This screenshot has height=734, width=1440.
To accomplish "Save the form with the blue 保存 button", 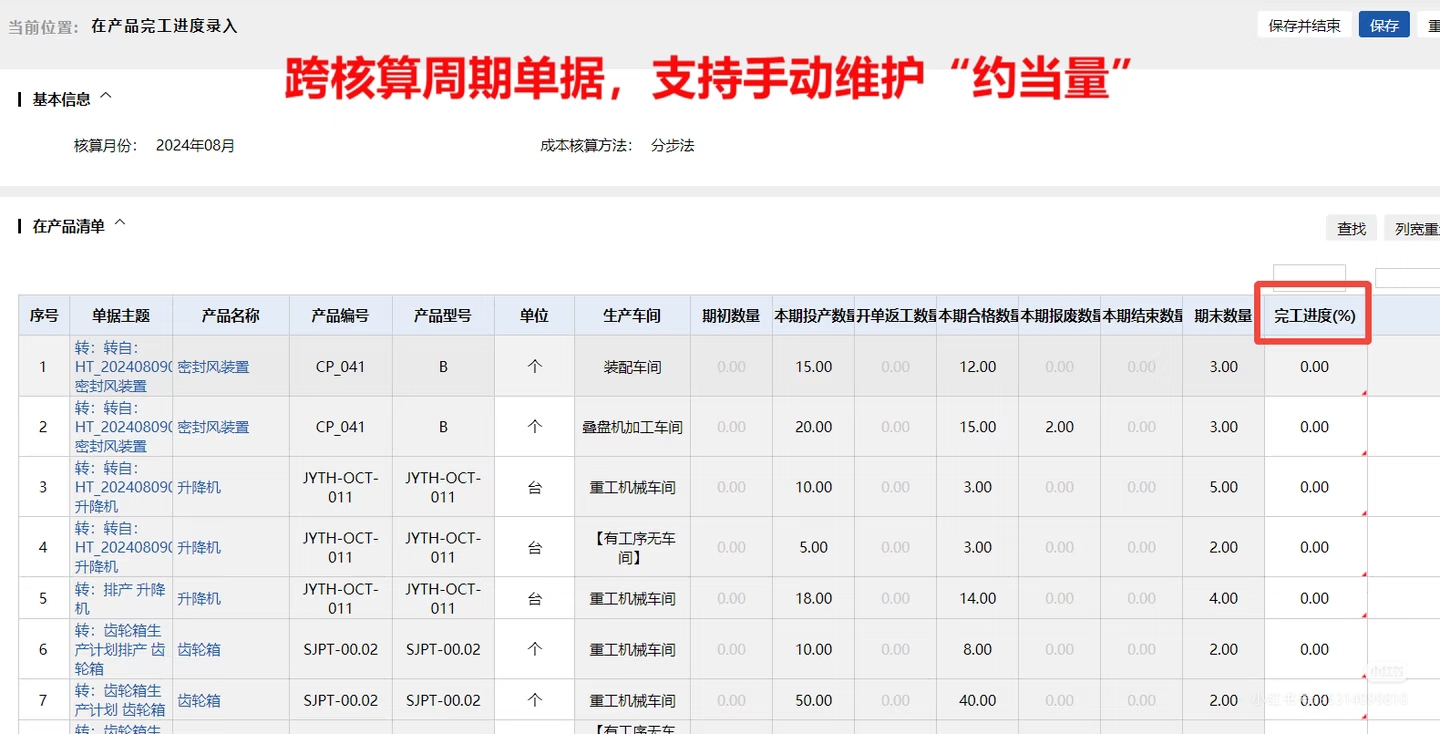I will click(1384, 25).
